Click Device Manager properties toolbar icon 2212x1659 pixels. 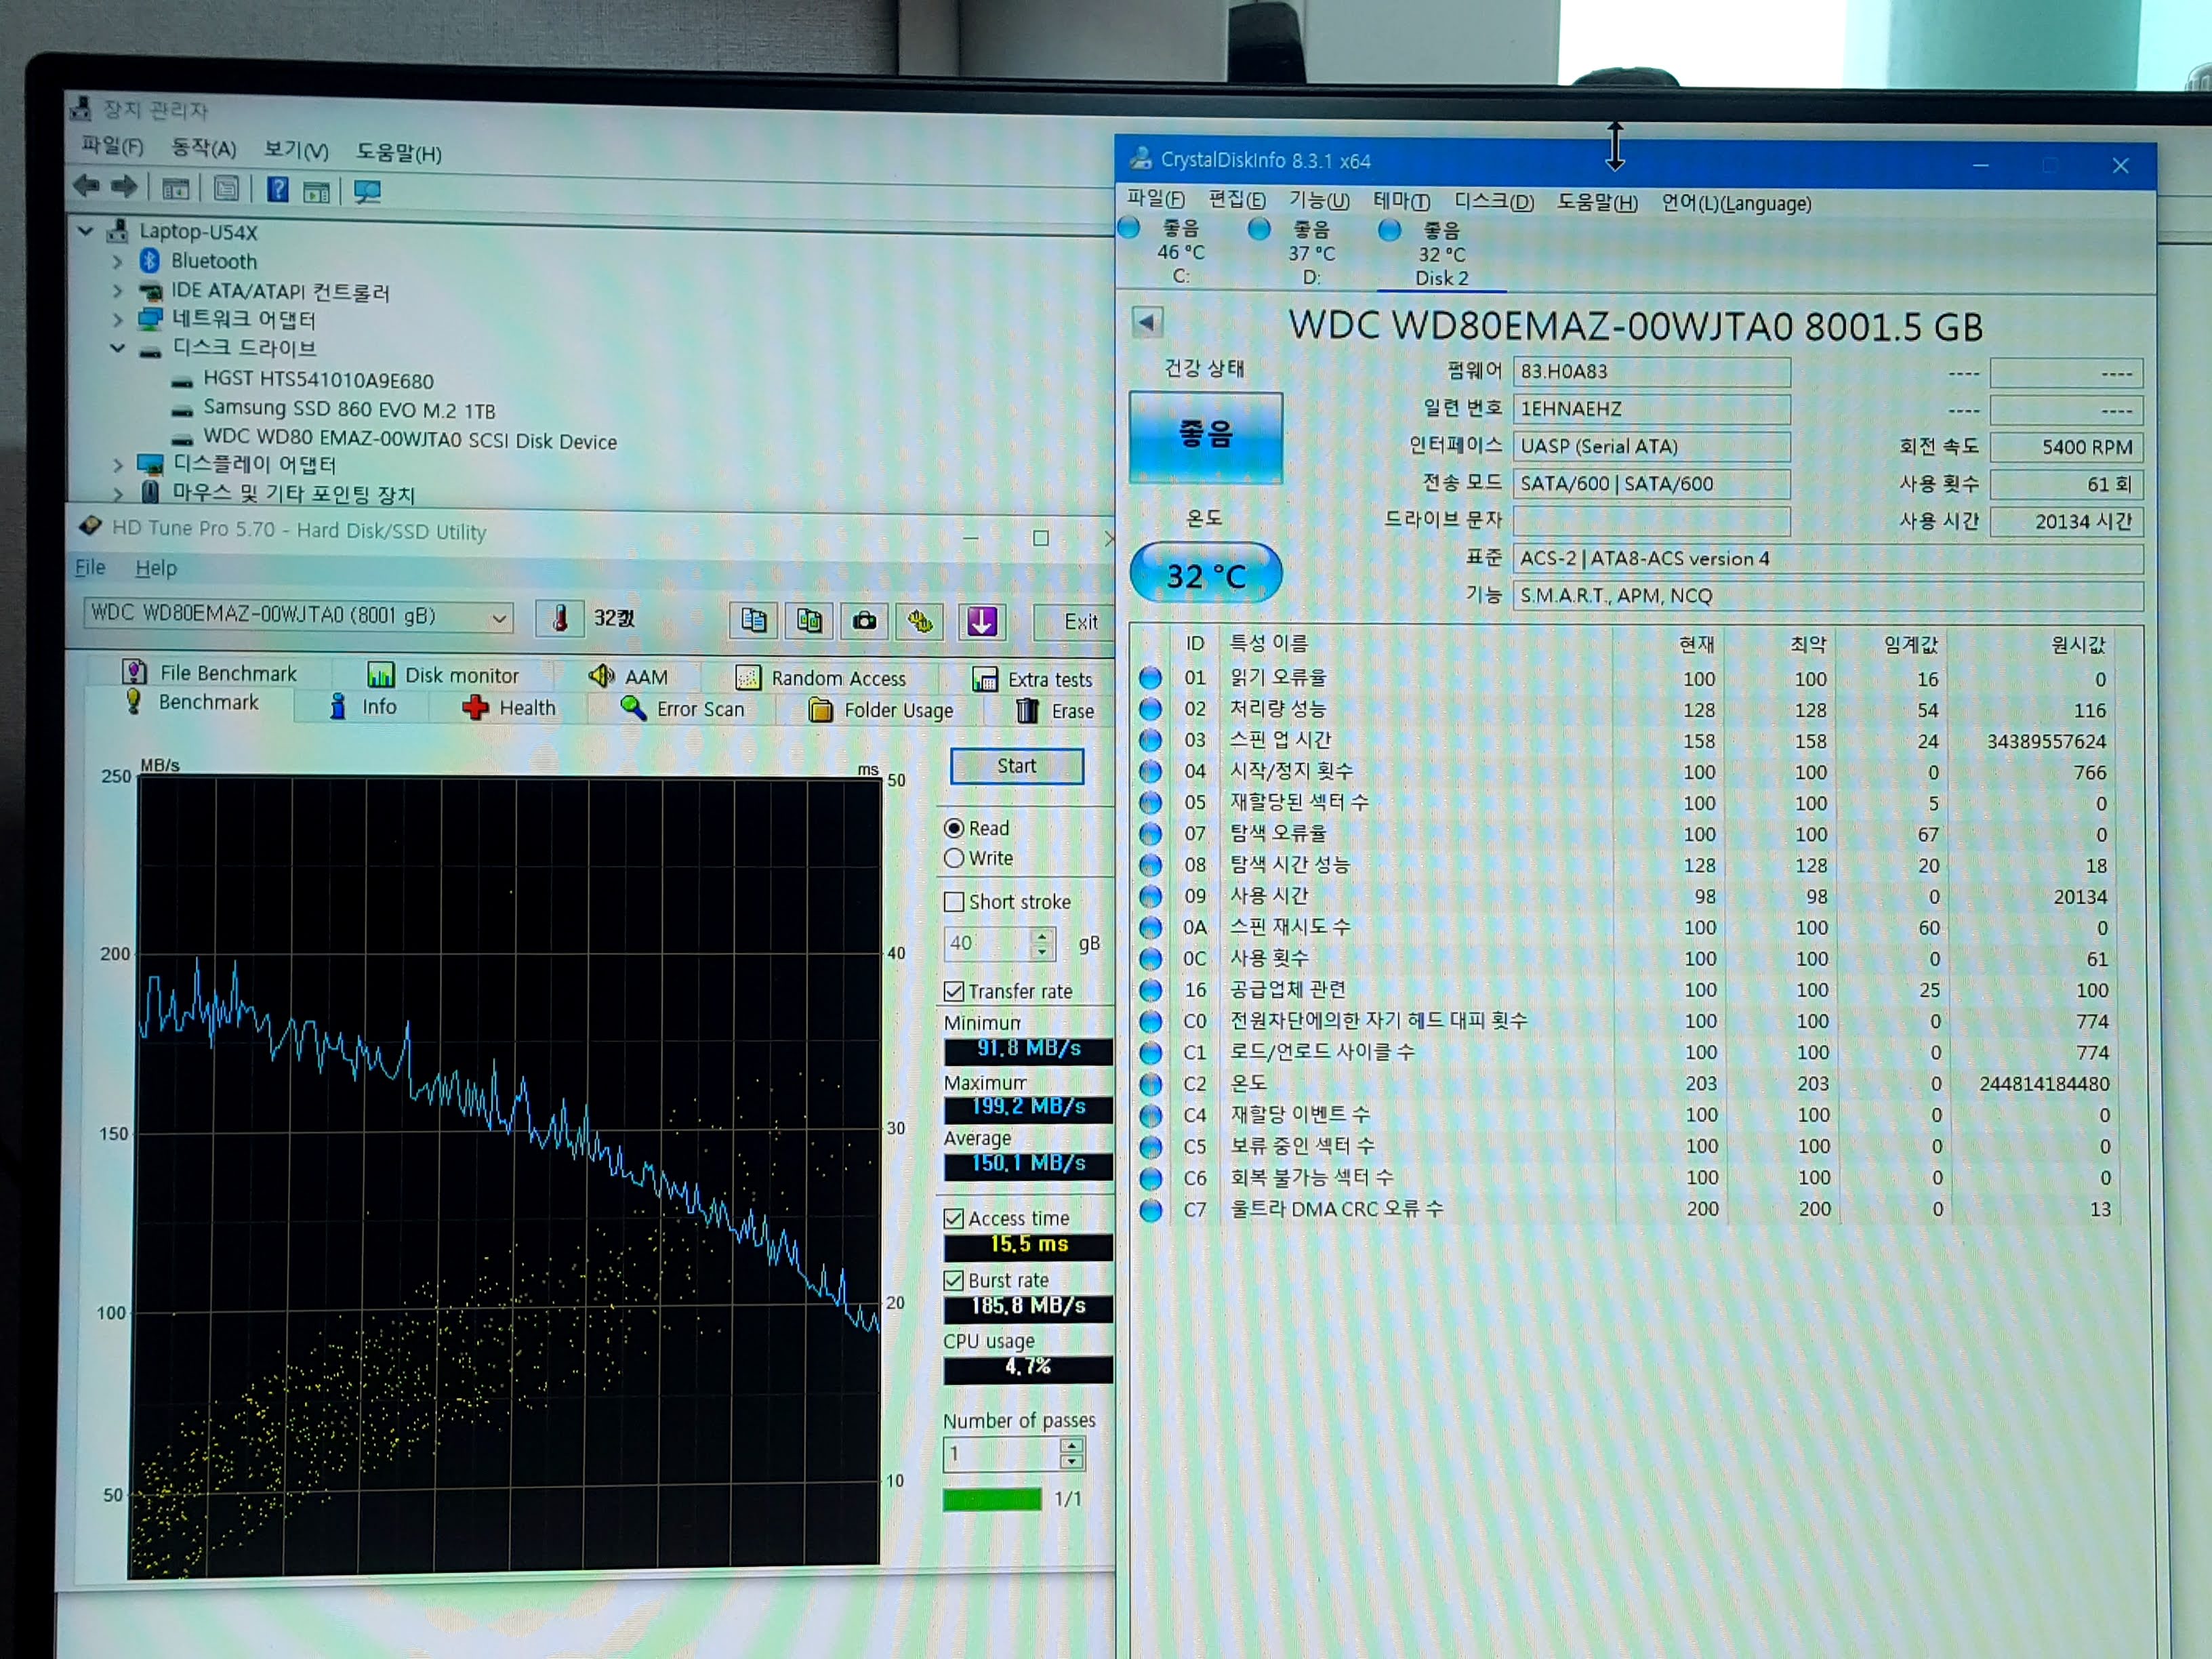(227, 188)
